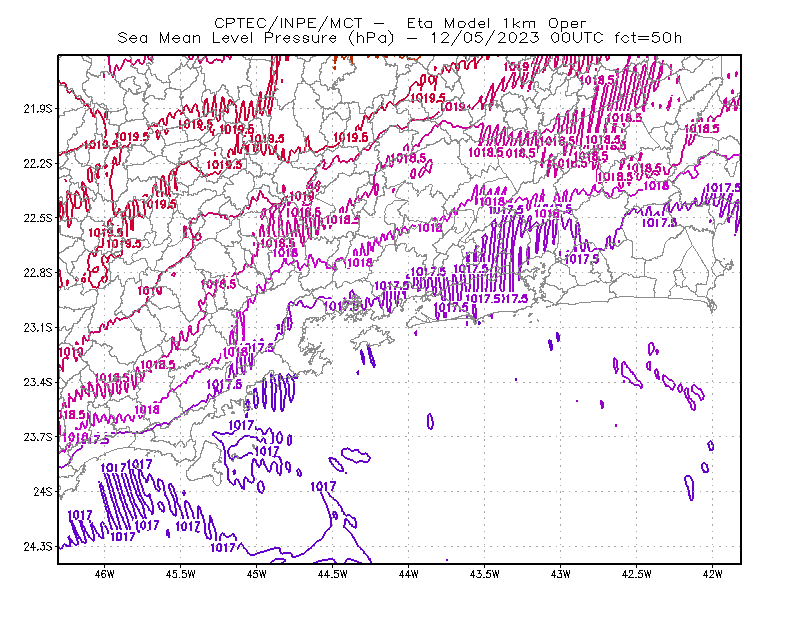Click the 24.3S latitude axis label
The height and width of the screenshot is (618, 800).
tap(38, 546)
